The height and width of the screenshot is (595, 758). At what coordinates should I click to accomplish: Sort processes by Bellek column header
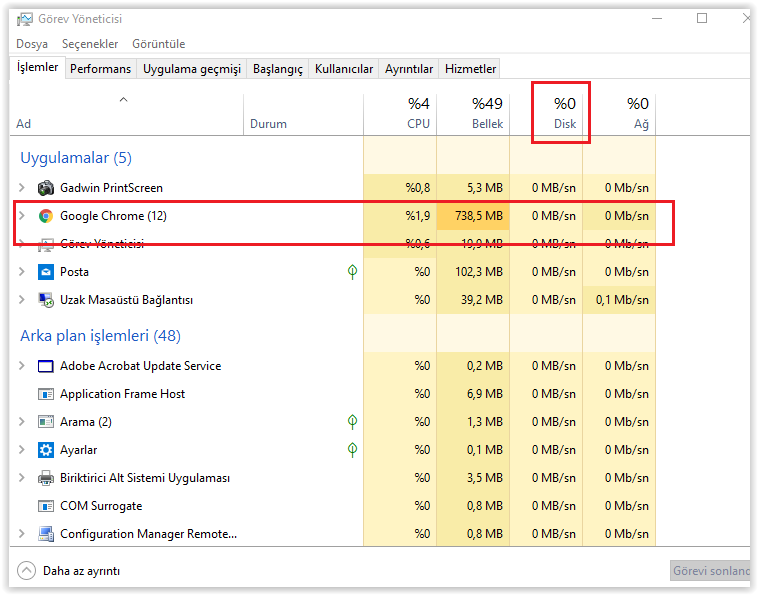(x=487, y=113)
